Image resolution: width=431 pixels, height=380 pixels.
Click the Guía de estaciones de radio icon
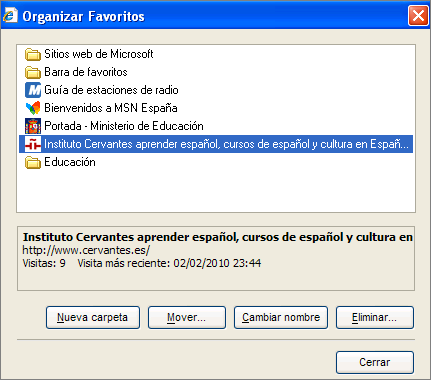(x=33, y=90)
